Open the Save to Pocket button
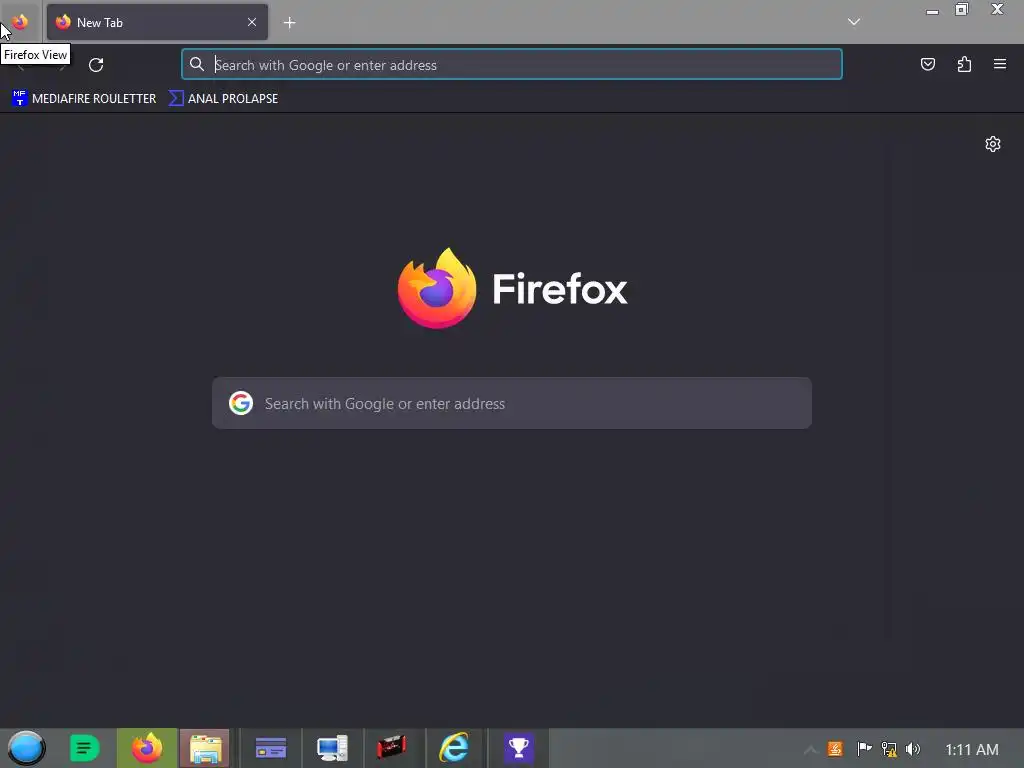This screenshot has height=768, width=1024. click(x=928, y=64)
